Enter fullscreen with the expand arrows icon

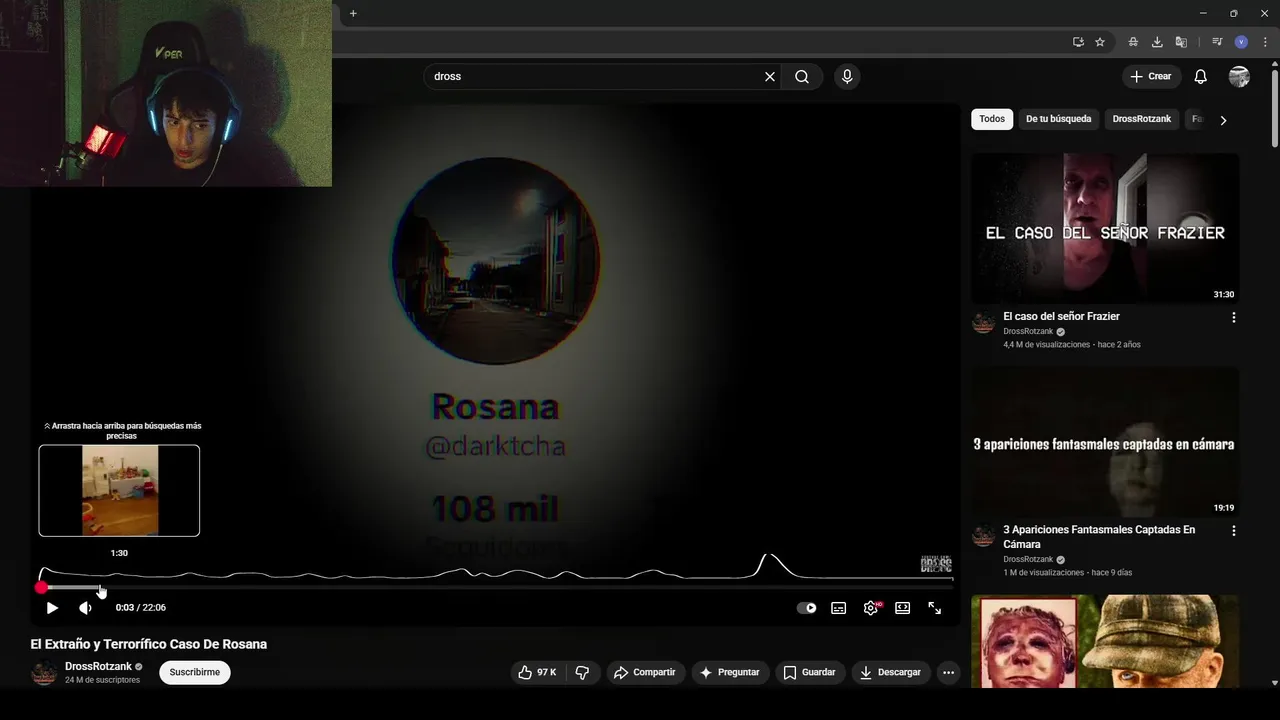(935, 608)
